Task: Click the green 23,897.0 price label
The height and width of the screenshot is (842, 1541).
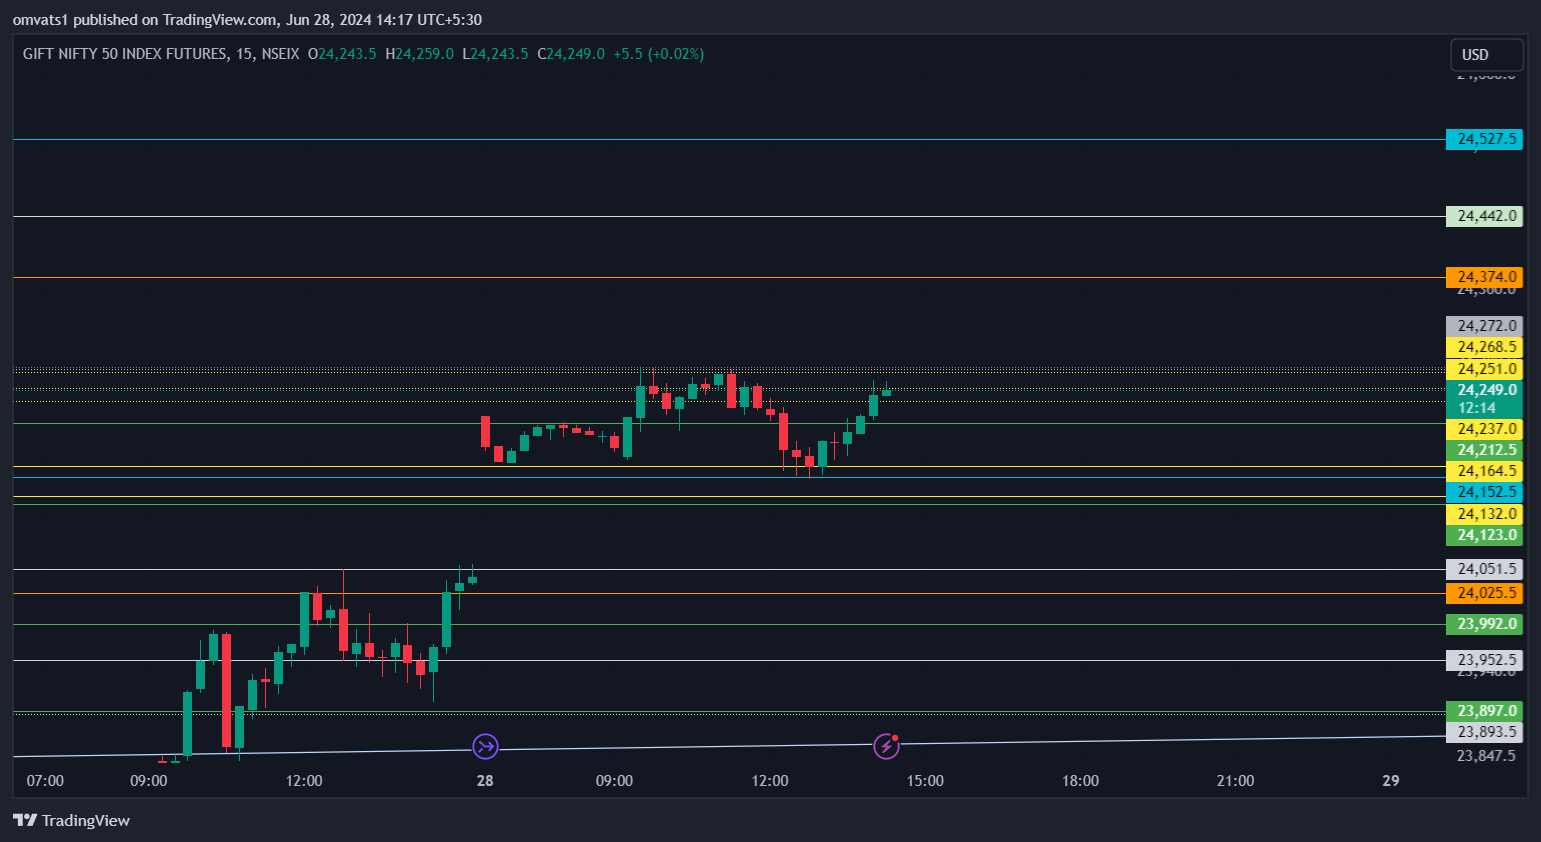Action: tap(1484, 711)
